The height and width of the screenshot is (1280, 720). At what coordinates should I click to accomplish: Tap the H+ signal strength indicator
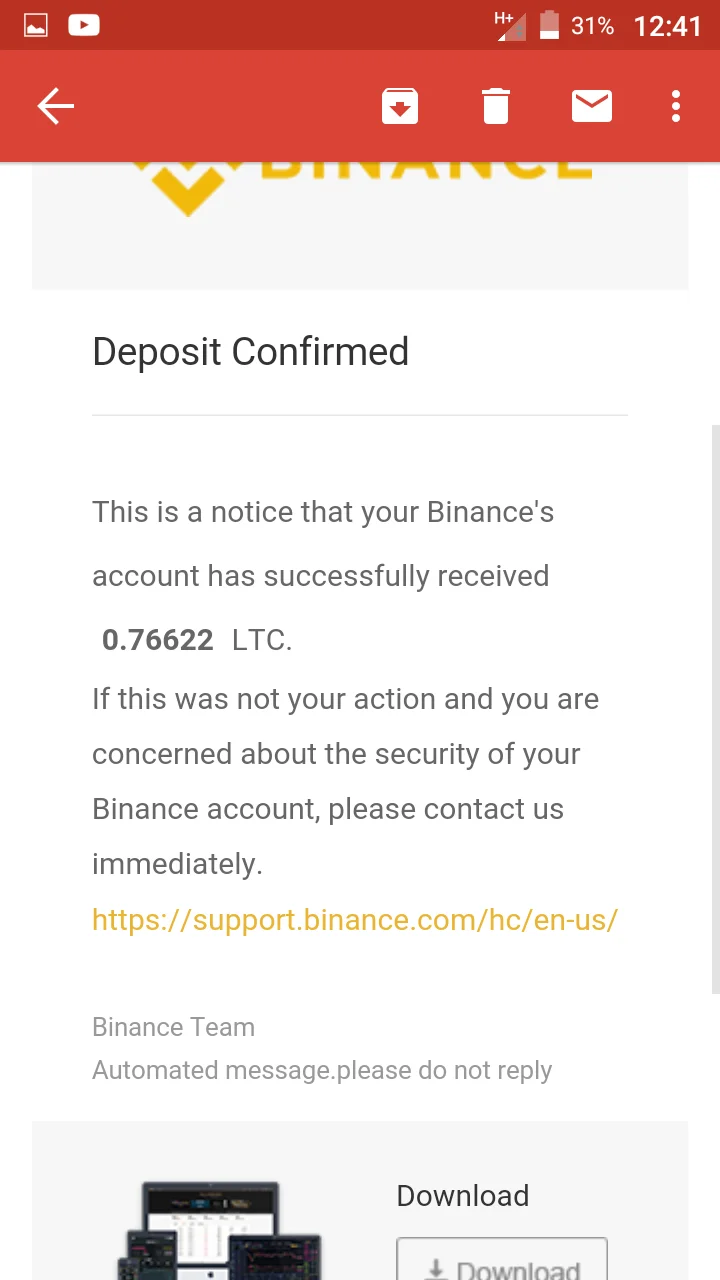tap(510, 25)
